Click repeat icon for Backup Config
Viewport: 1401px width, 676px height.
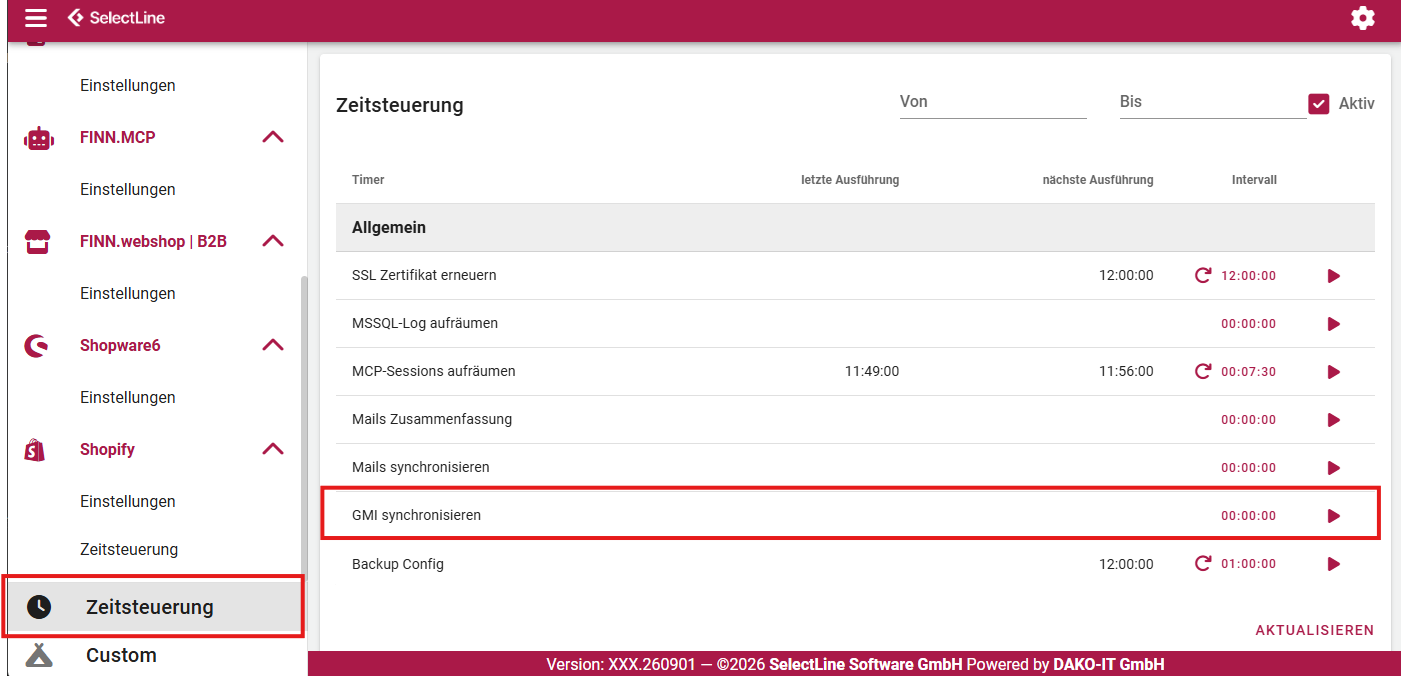(1204, 563)
